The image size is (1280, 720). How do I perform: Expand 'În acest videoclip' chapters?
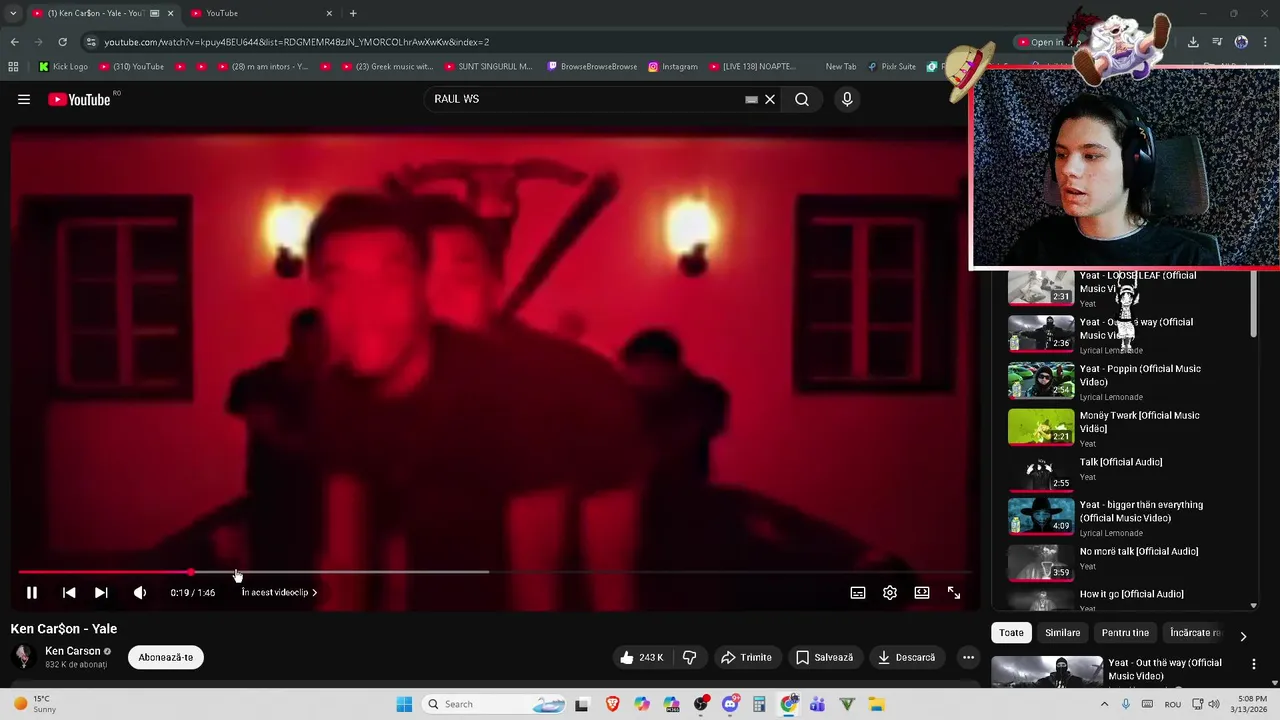pyautogui.click(x=279, y=593)
